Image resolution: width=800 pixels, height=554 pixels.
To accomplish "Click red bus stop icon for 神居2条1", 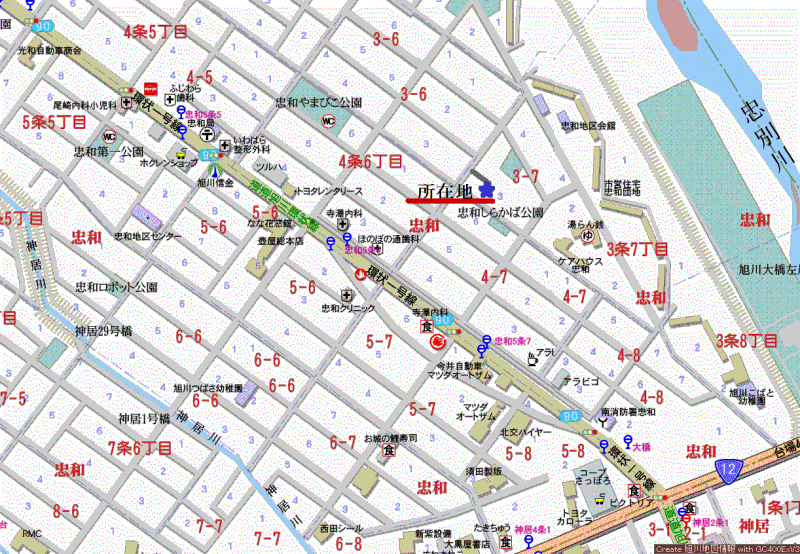I will coord(686,522).
